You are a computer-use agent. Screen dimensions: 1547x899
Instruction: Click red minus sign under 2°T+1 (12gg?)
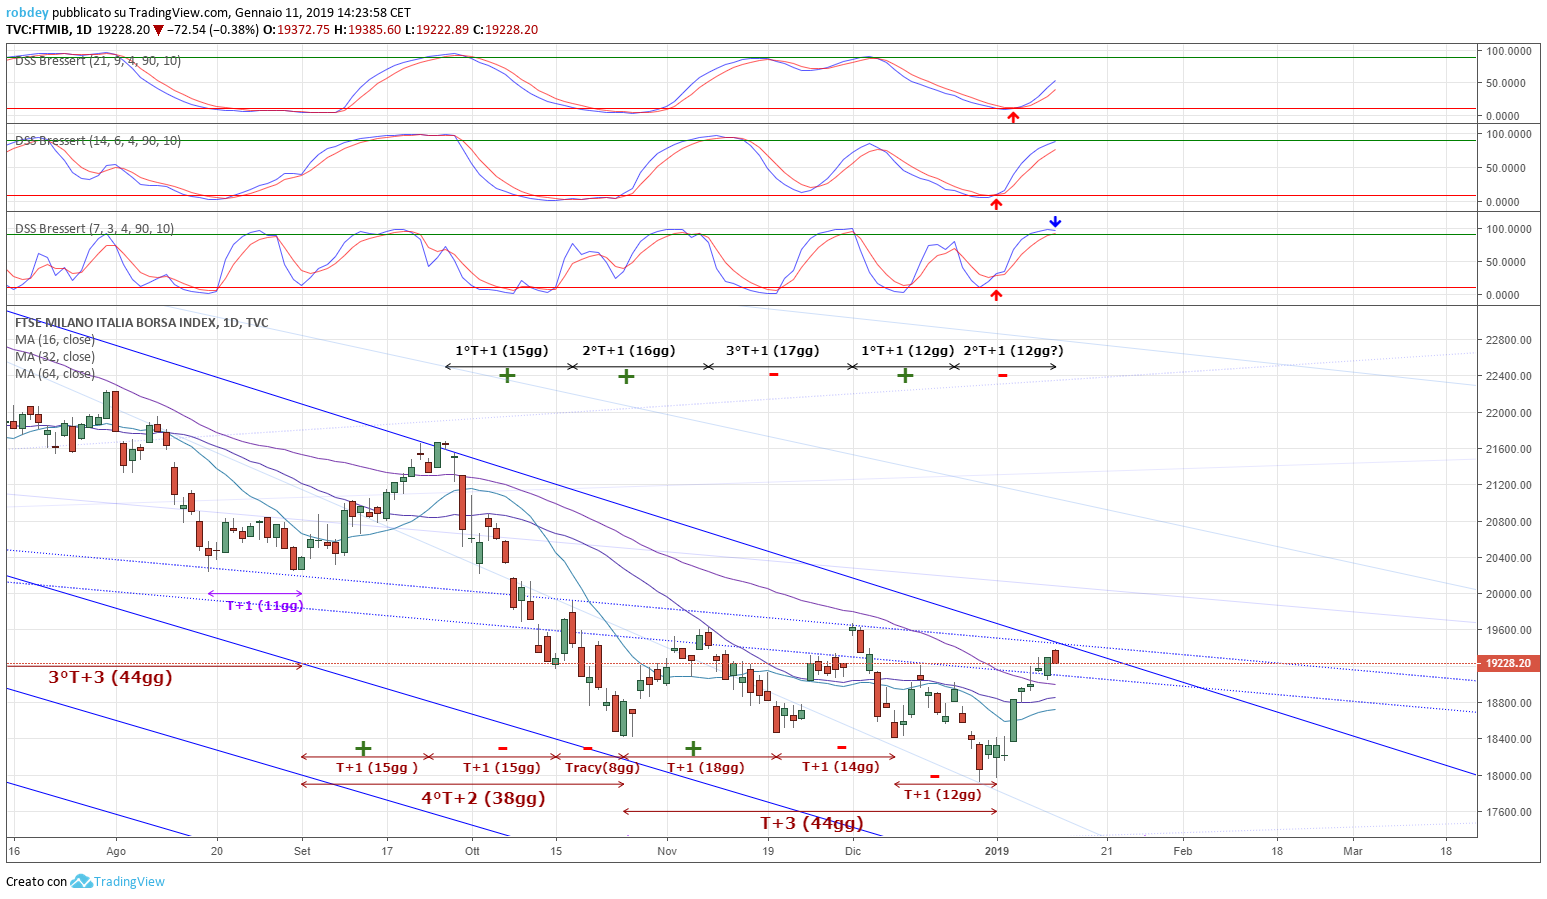tap(1003, 376)
